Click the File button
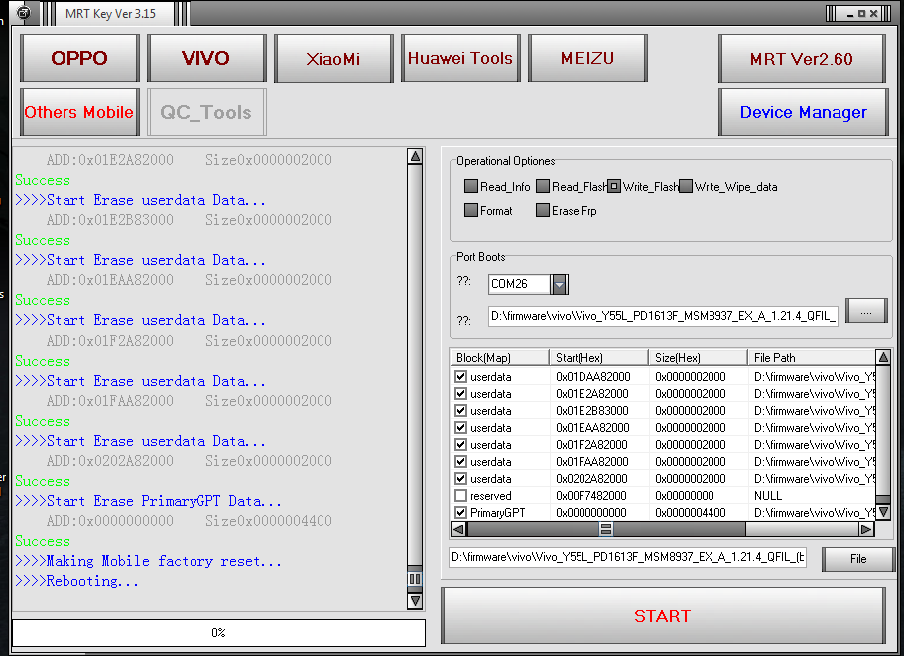This screenshot has height=656, width=904. pos(858,559)
